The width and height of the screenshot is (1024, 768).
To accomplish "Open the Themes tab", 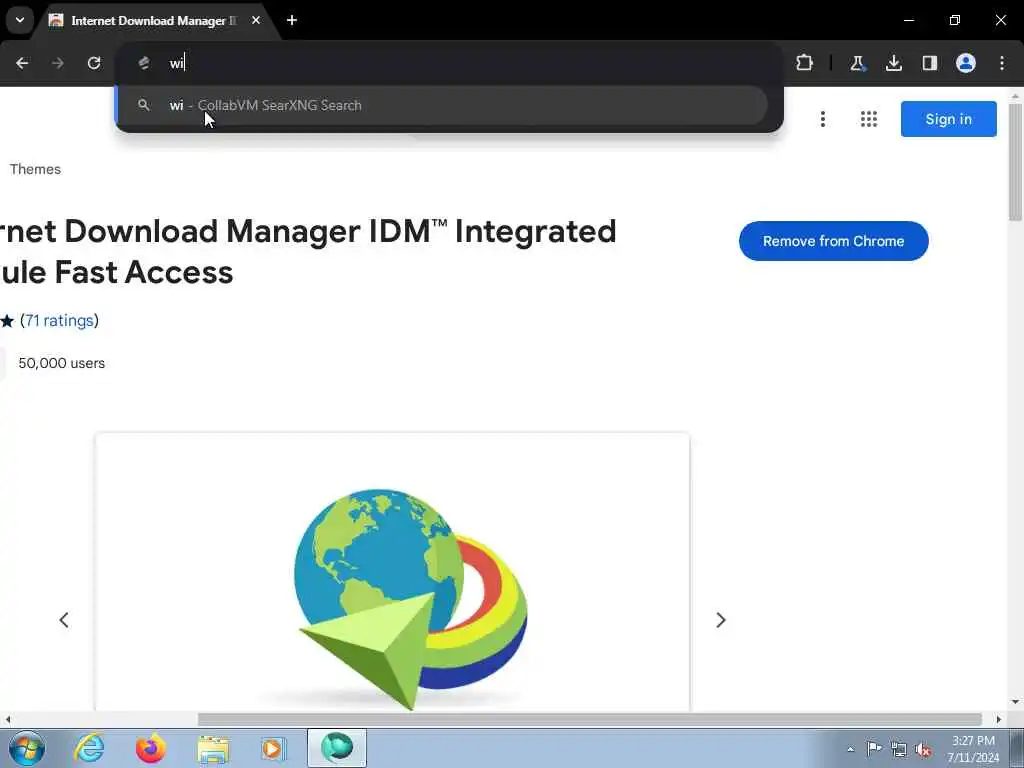I will pos(35,169).
